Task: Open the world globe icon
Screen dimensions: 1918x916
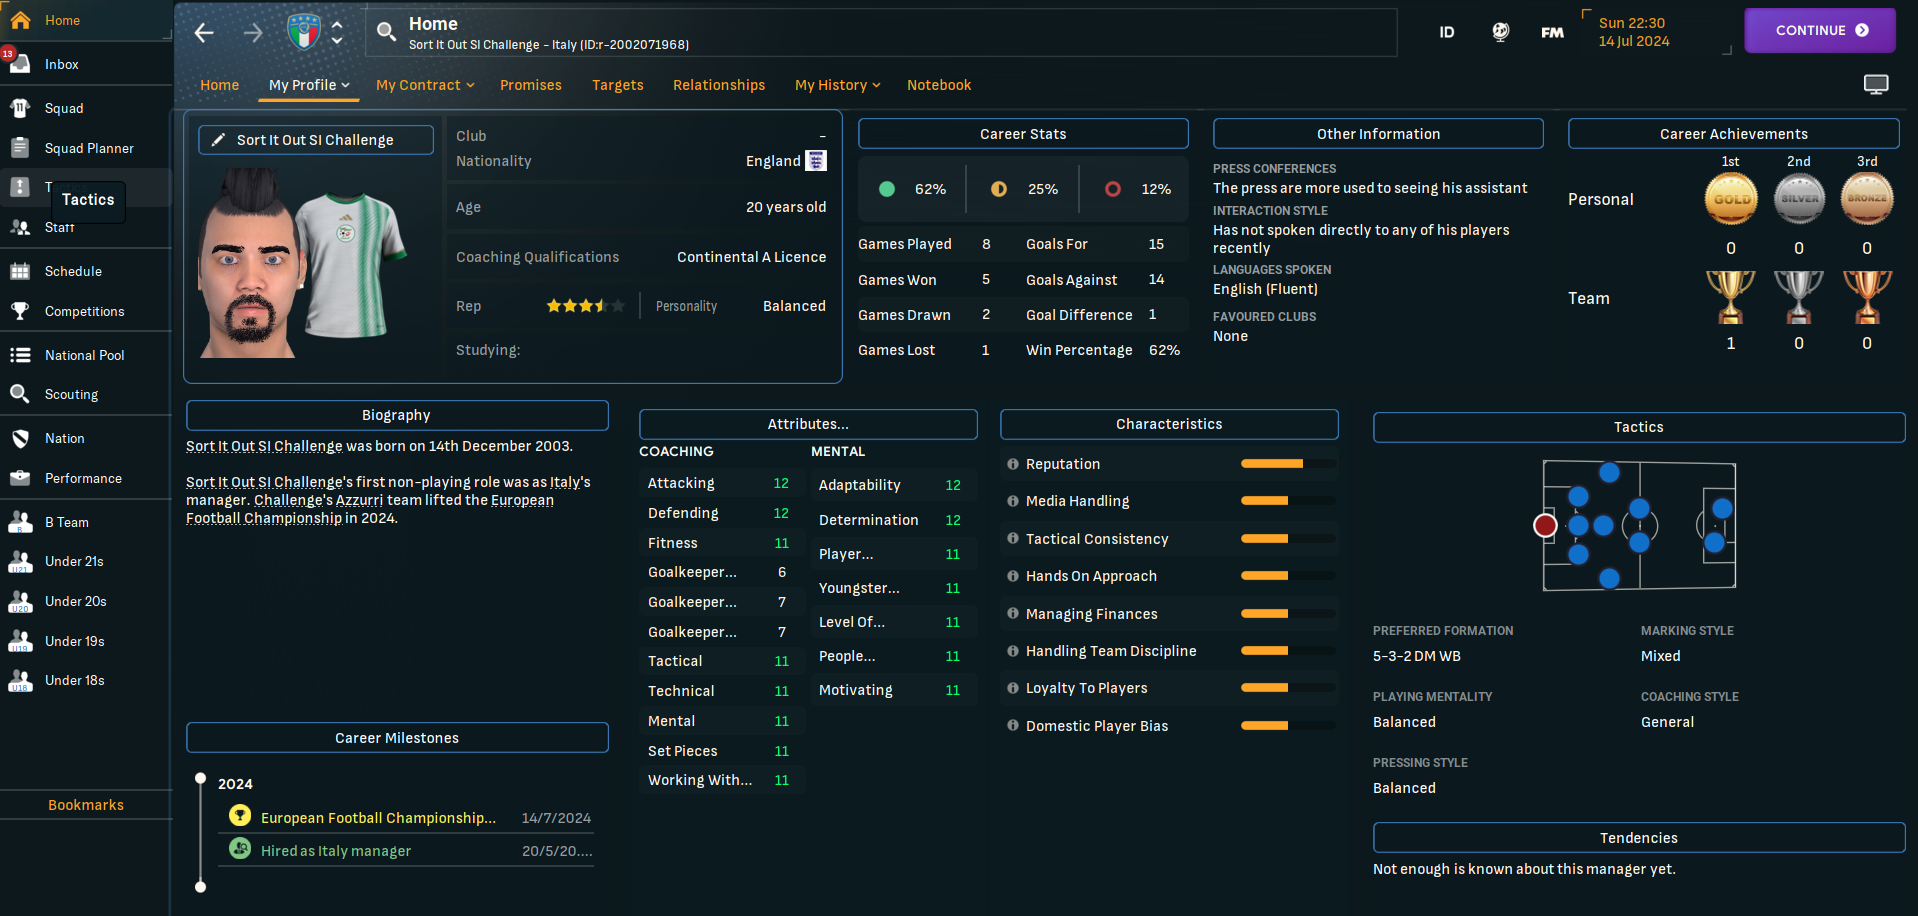Action: (1500, 32)
